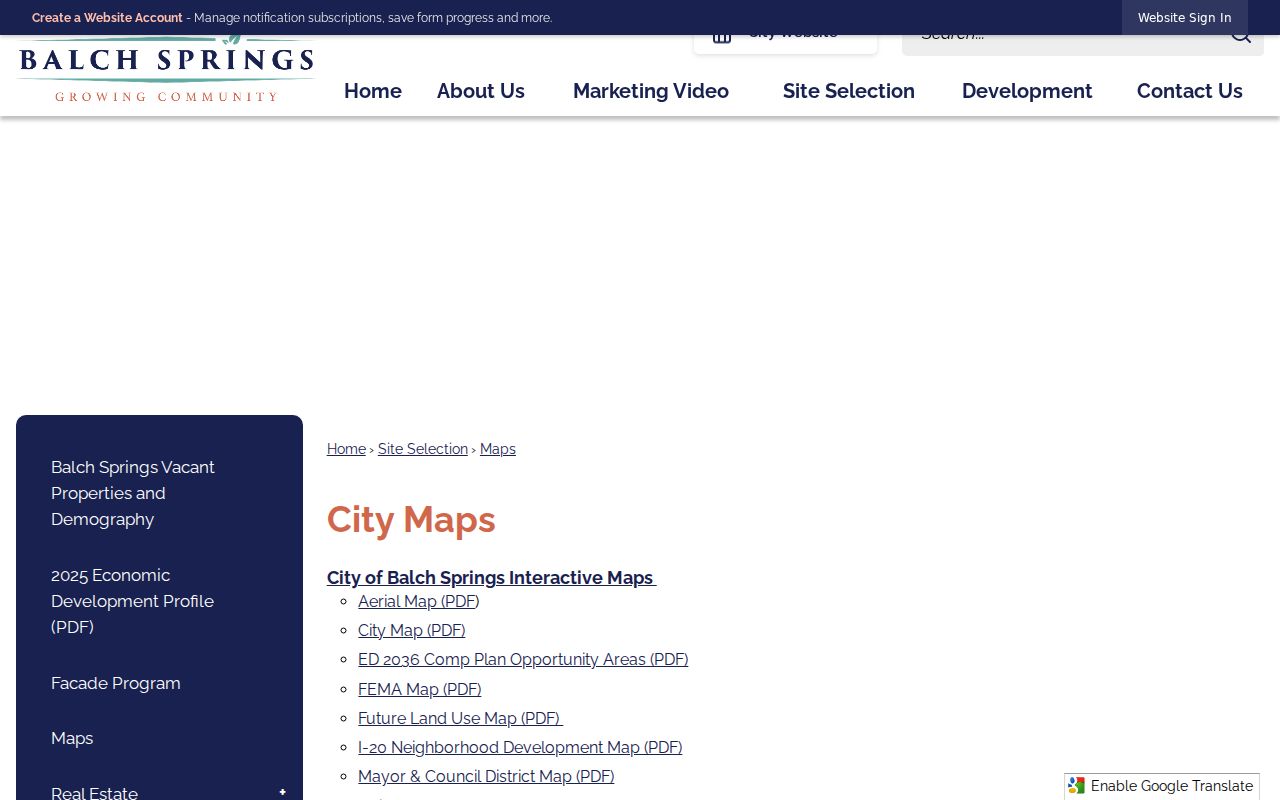1280x800 pixels.
Task: Open the Real Estate sidebar page link
Action: (95, 792)
